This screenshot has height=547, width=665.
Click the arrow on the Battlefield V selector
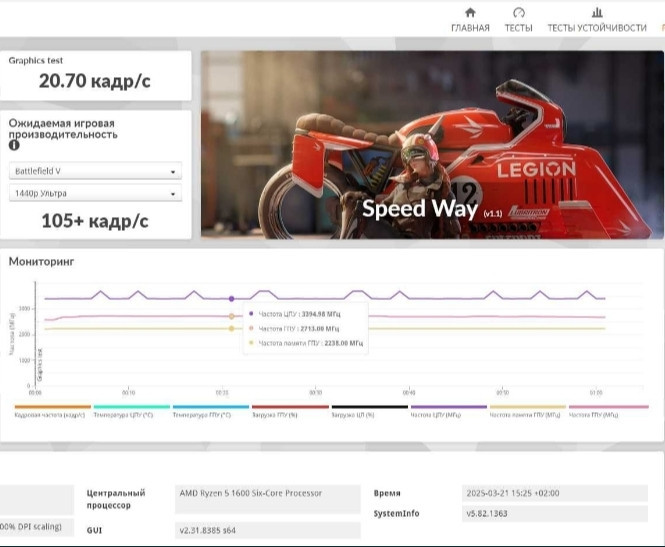[173, 171]
